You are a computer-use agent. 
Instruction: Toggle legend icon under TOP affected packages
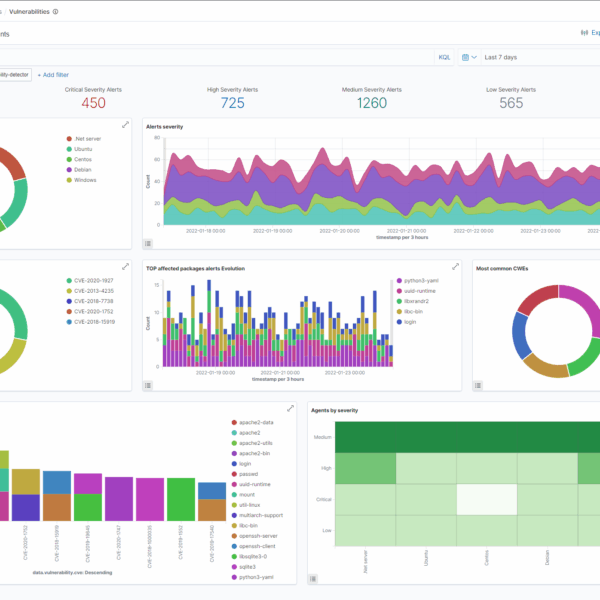148,383
